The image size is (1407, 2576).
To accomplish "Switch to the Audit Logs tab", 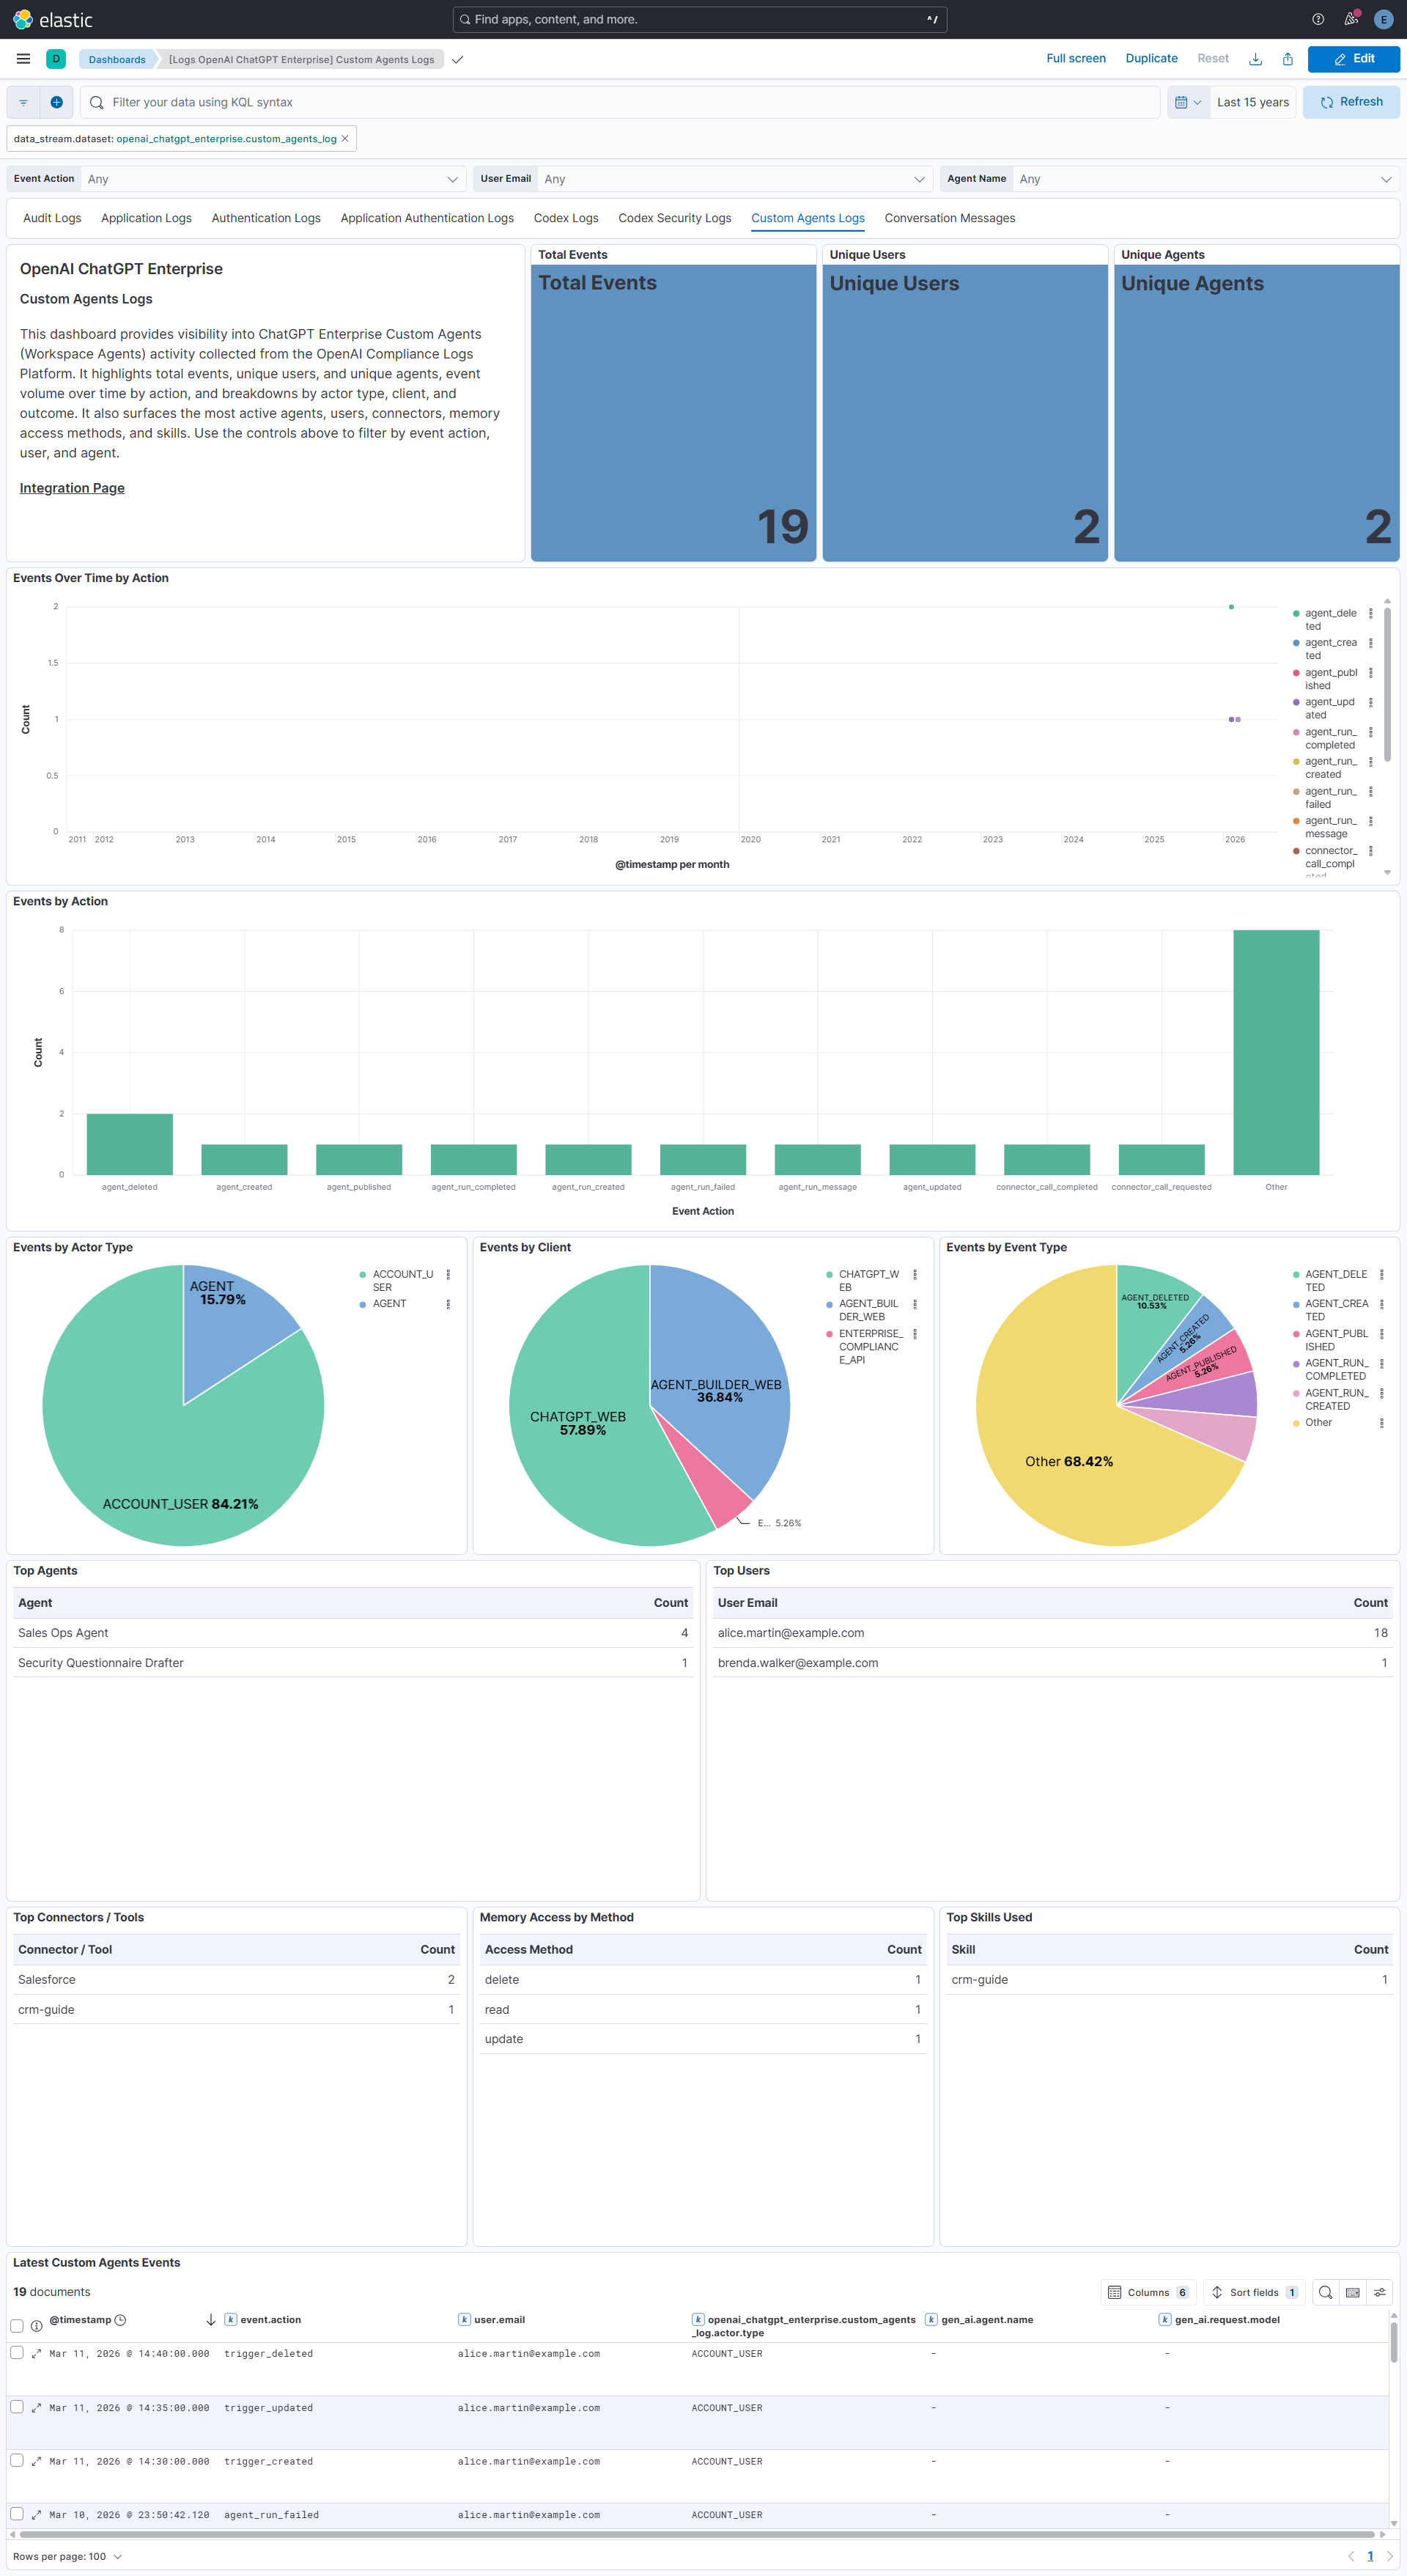I will click(x=52, y=218).
